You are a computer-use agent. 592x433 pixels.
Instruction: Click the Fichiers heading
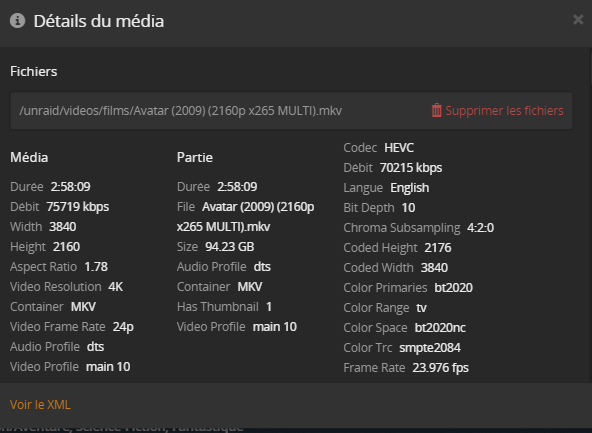pyautogui.click(x=34, y=71)
